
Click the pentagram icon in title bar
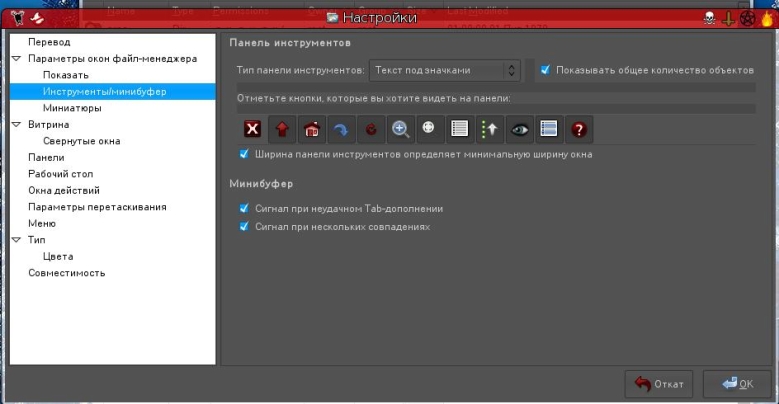(748, 18)
